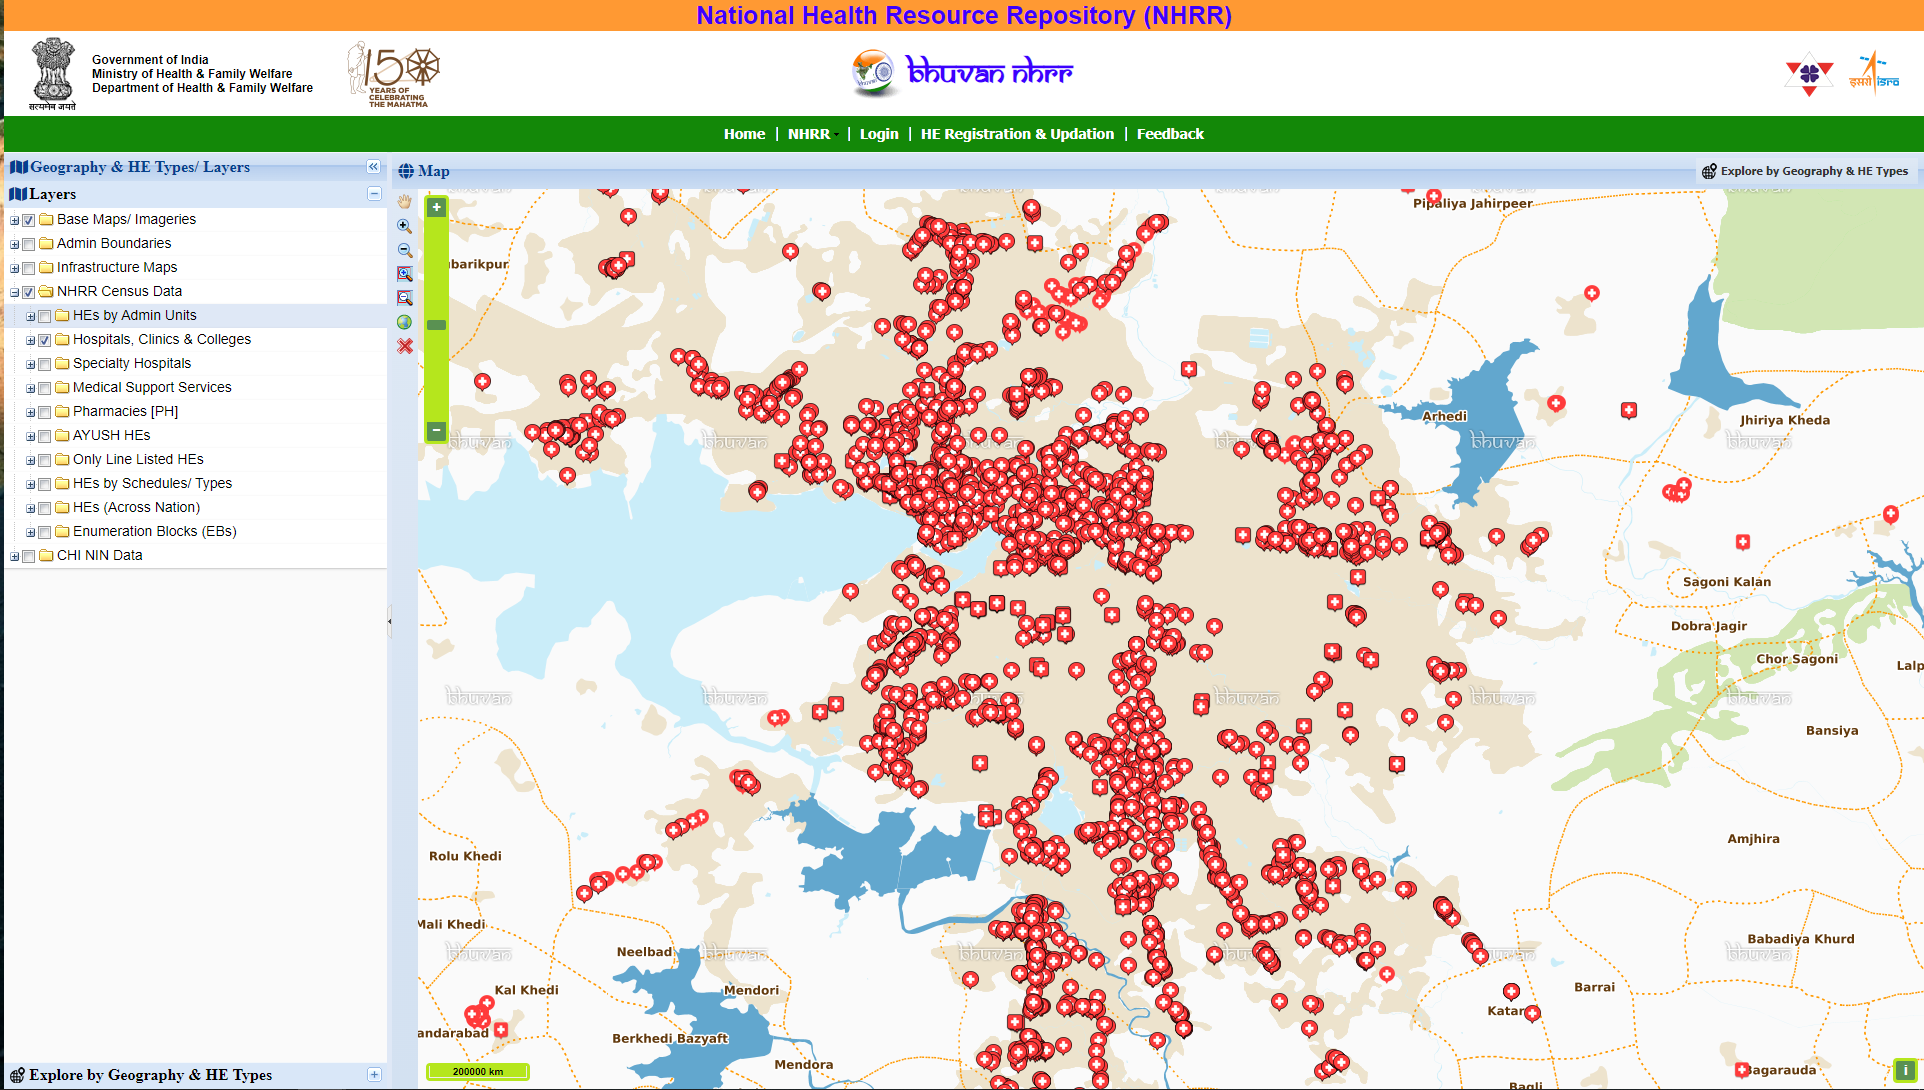The height and width of the screenshot is (1090, 1924).
Task: Click Explore by Geography & HE Types link
Action: pos(1814,171)
